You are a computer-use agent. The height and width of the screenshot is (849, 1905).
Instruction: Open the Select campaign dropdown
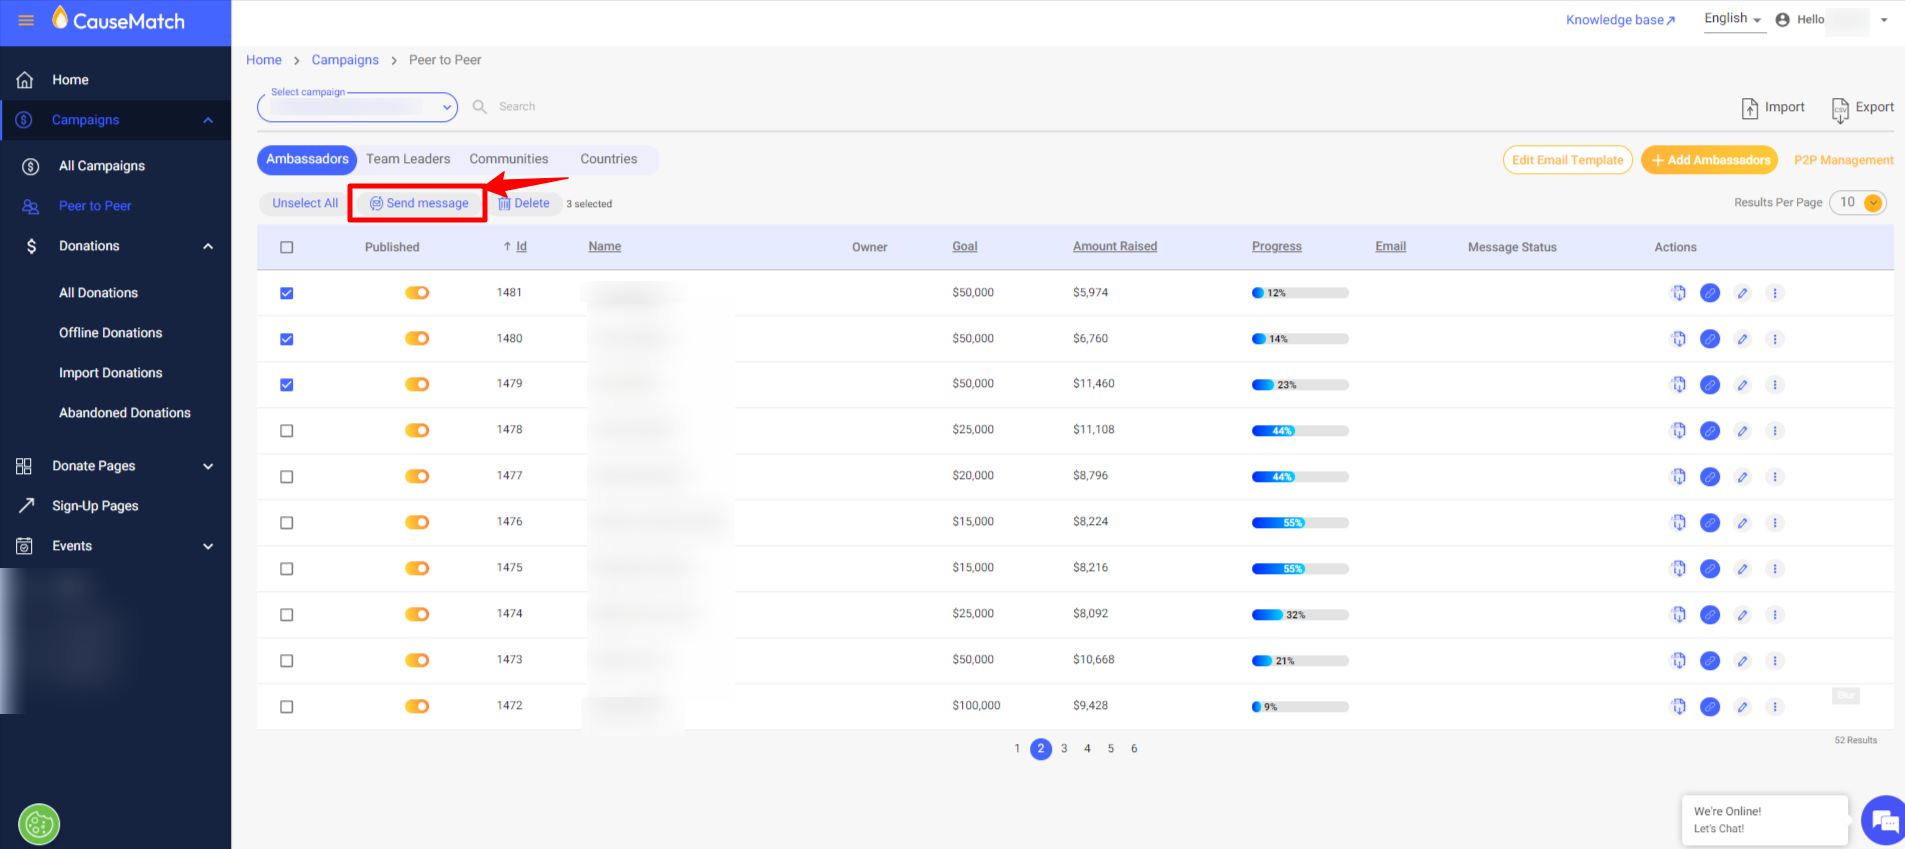[x=357, y=106]
